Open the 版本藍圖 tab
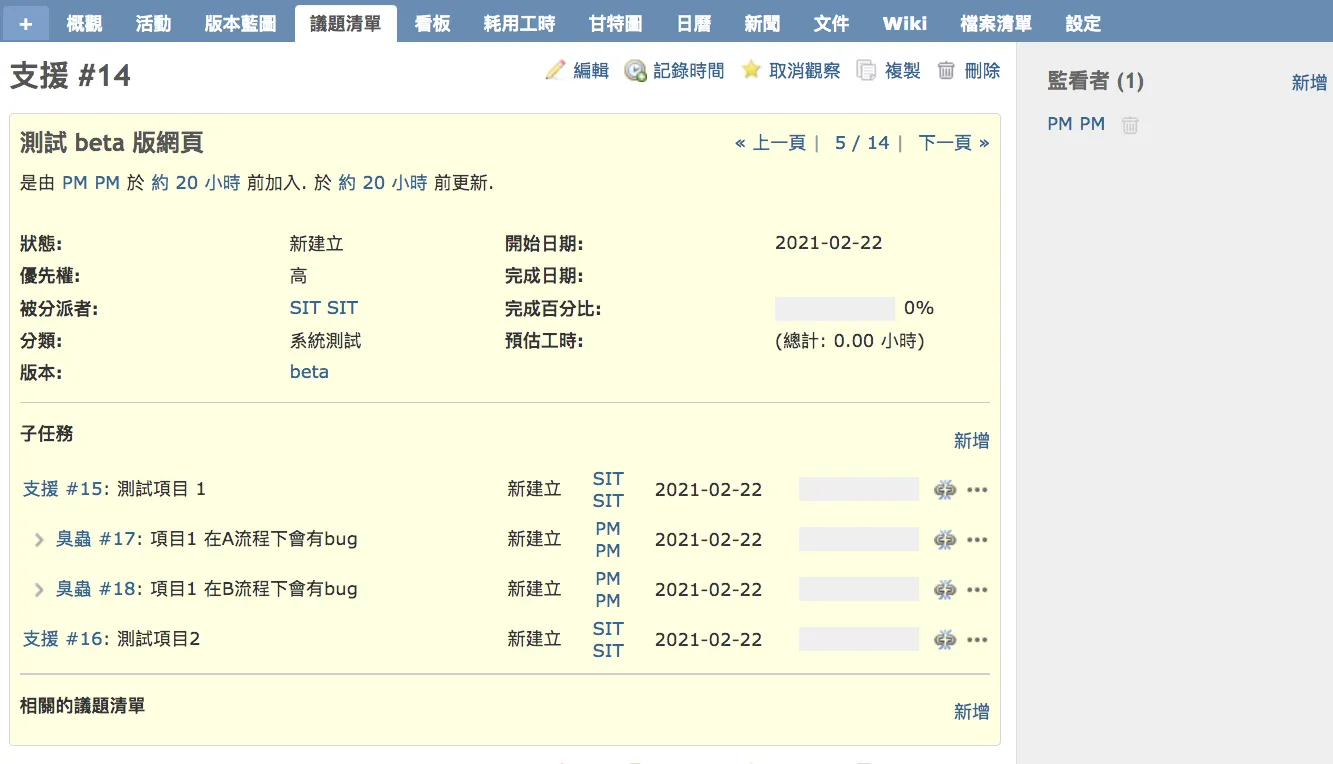The height and width of the screenshot is (764, 1333). [x=240, y=23]
